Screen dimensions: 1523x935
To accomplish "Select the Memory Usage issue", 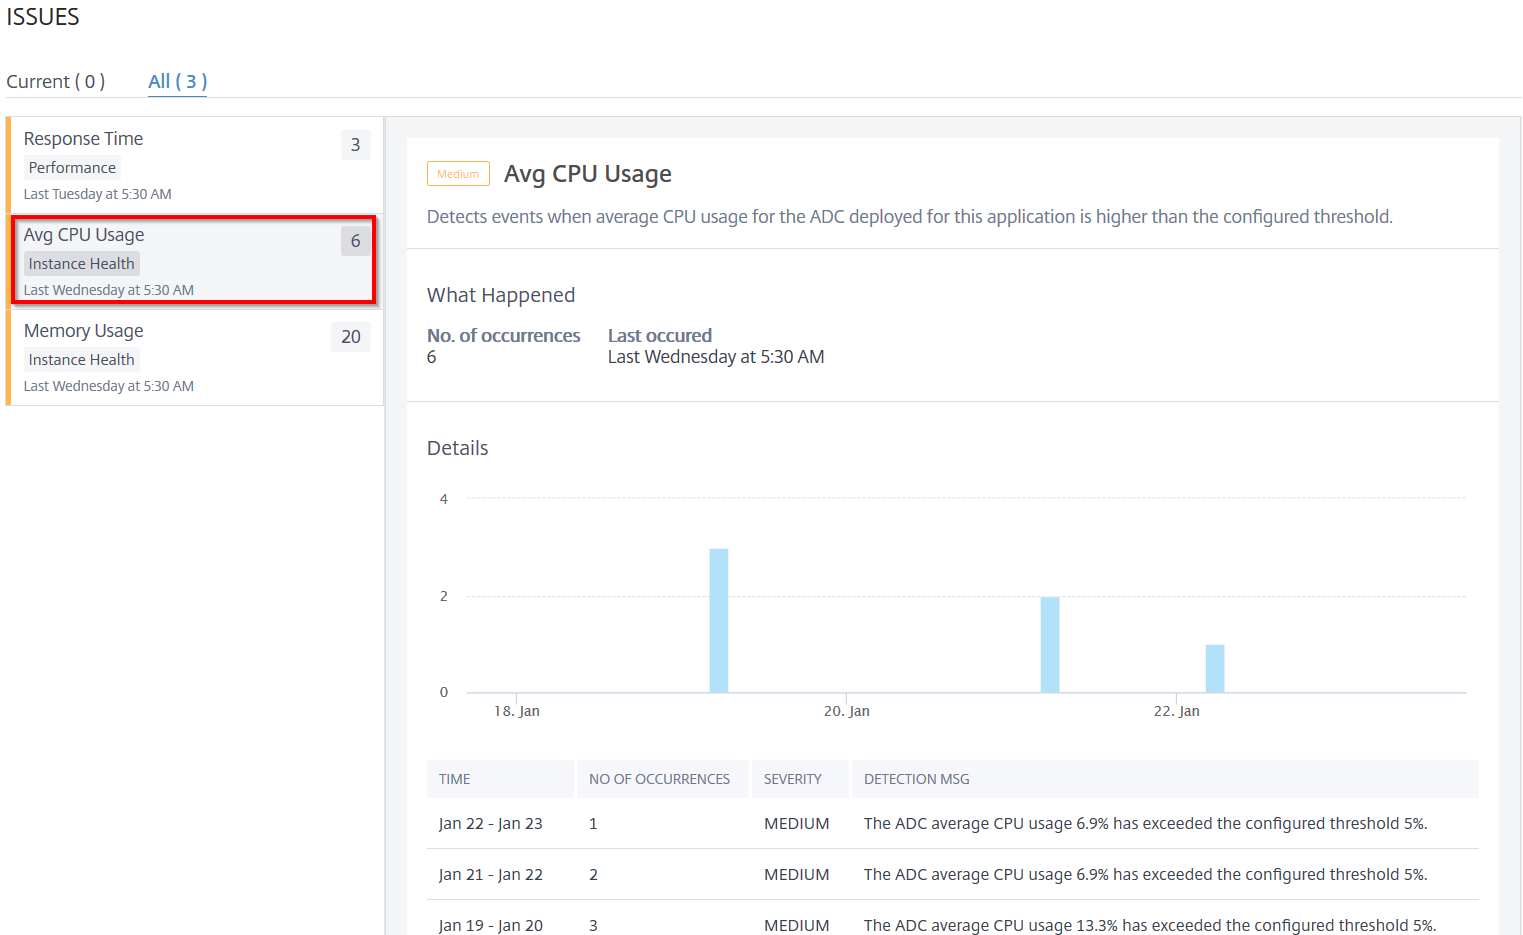I will 195,357.
